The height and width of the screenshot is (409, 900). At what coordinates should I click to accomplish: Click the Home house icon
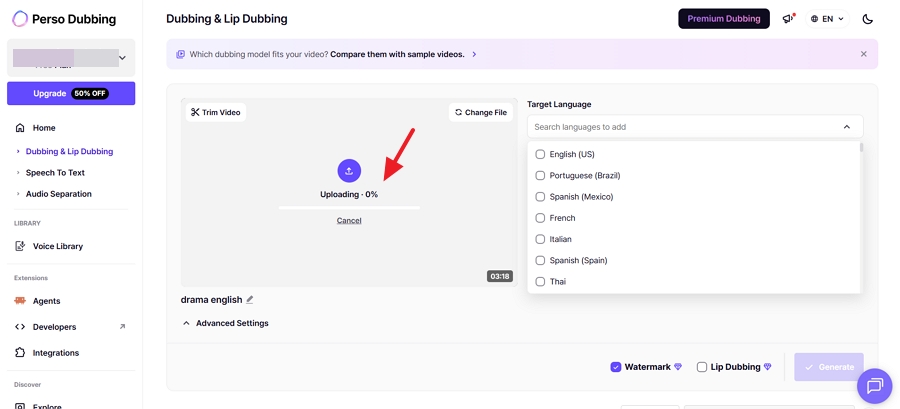20,128
